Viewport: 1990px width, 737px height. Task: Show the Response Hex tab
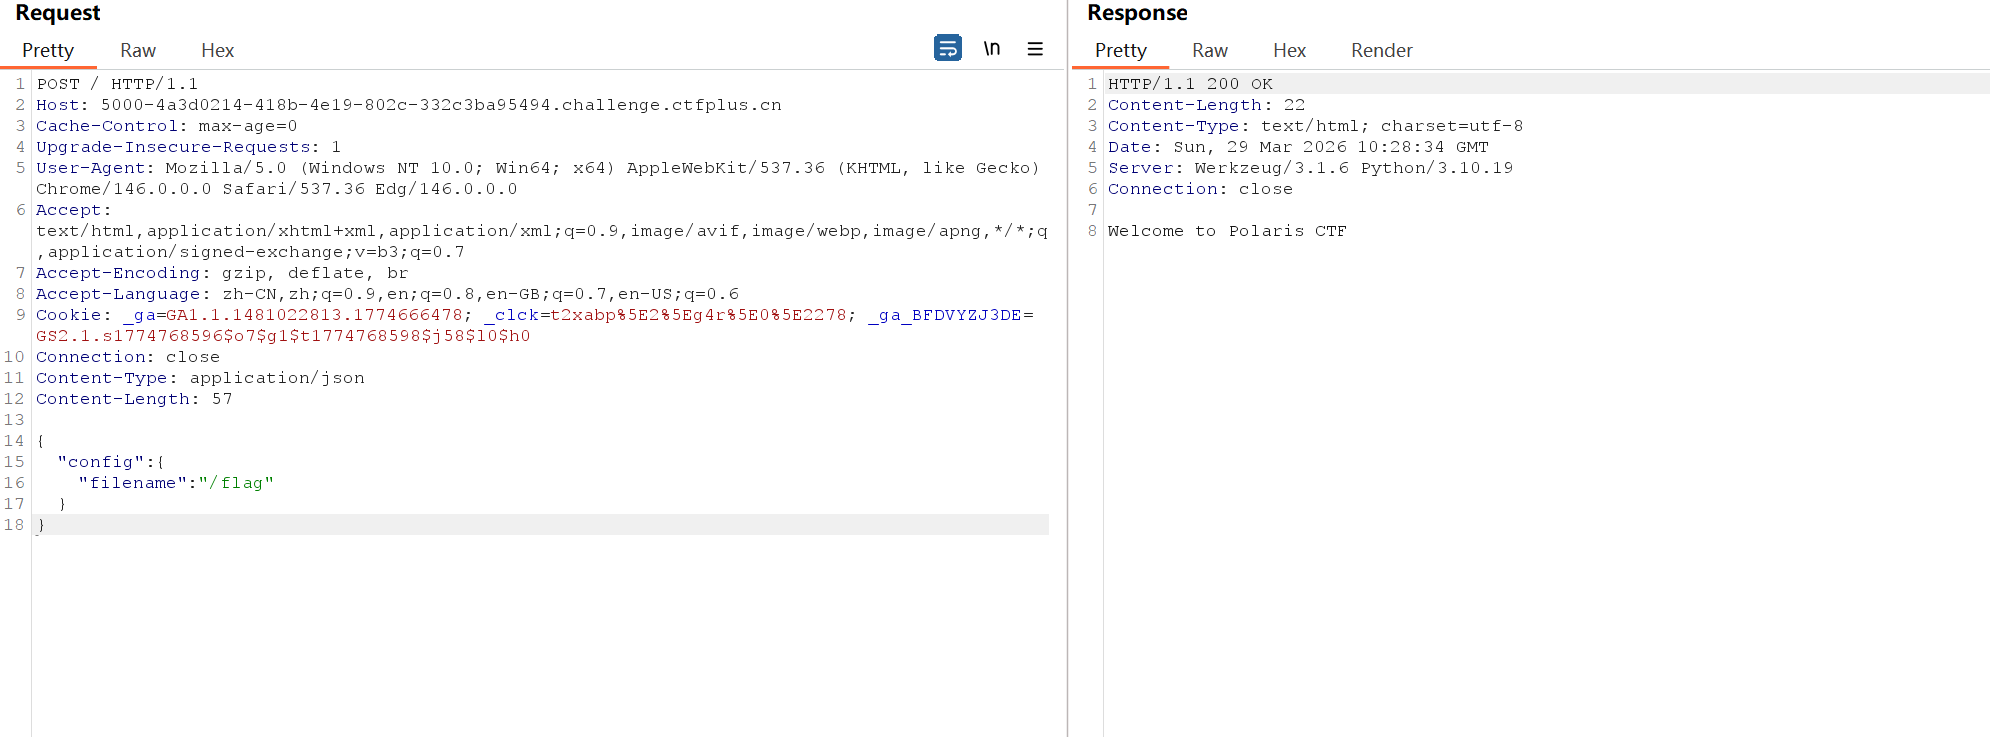click(1289, 50)
